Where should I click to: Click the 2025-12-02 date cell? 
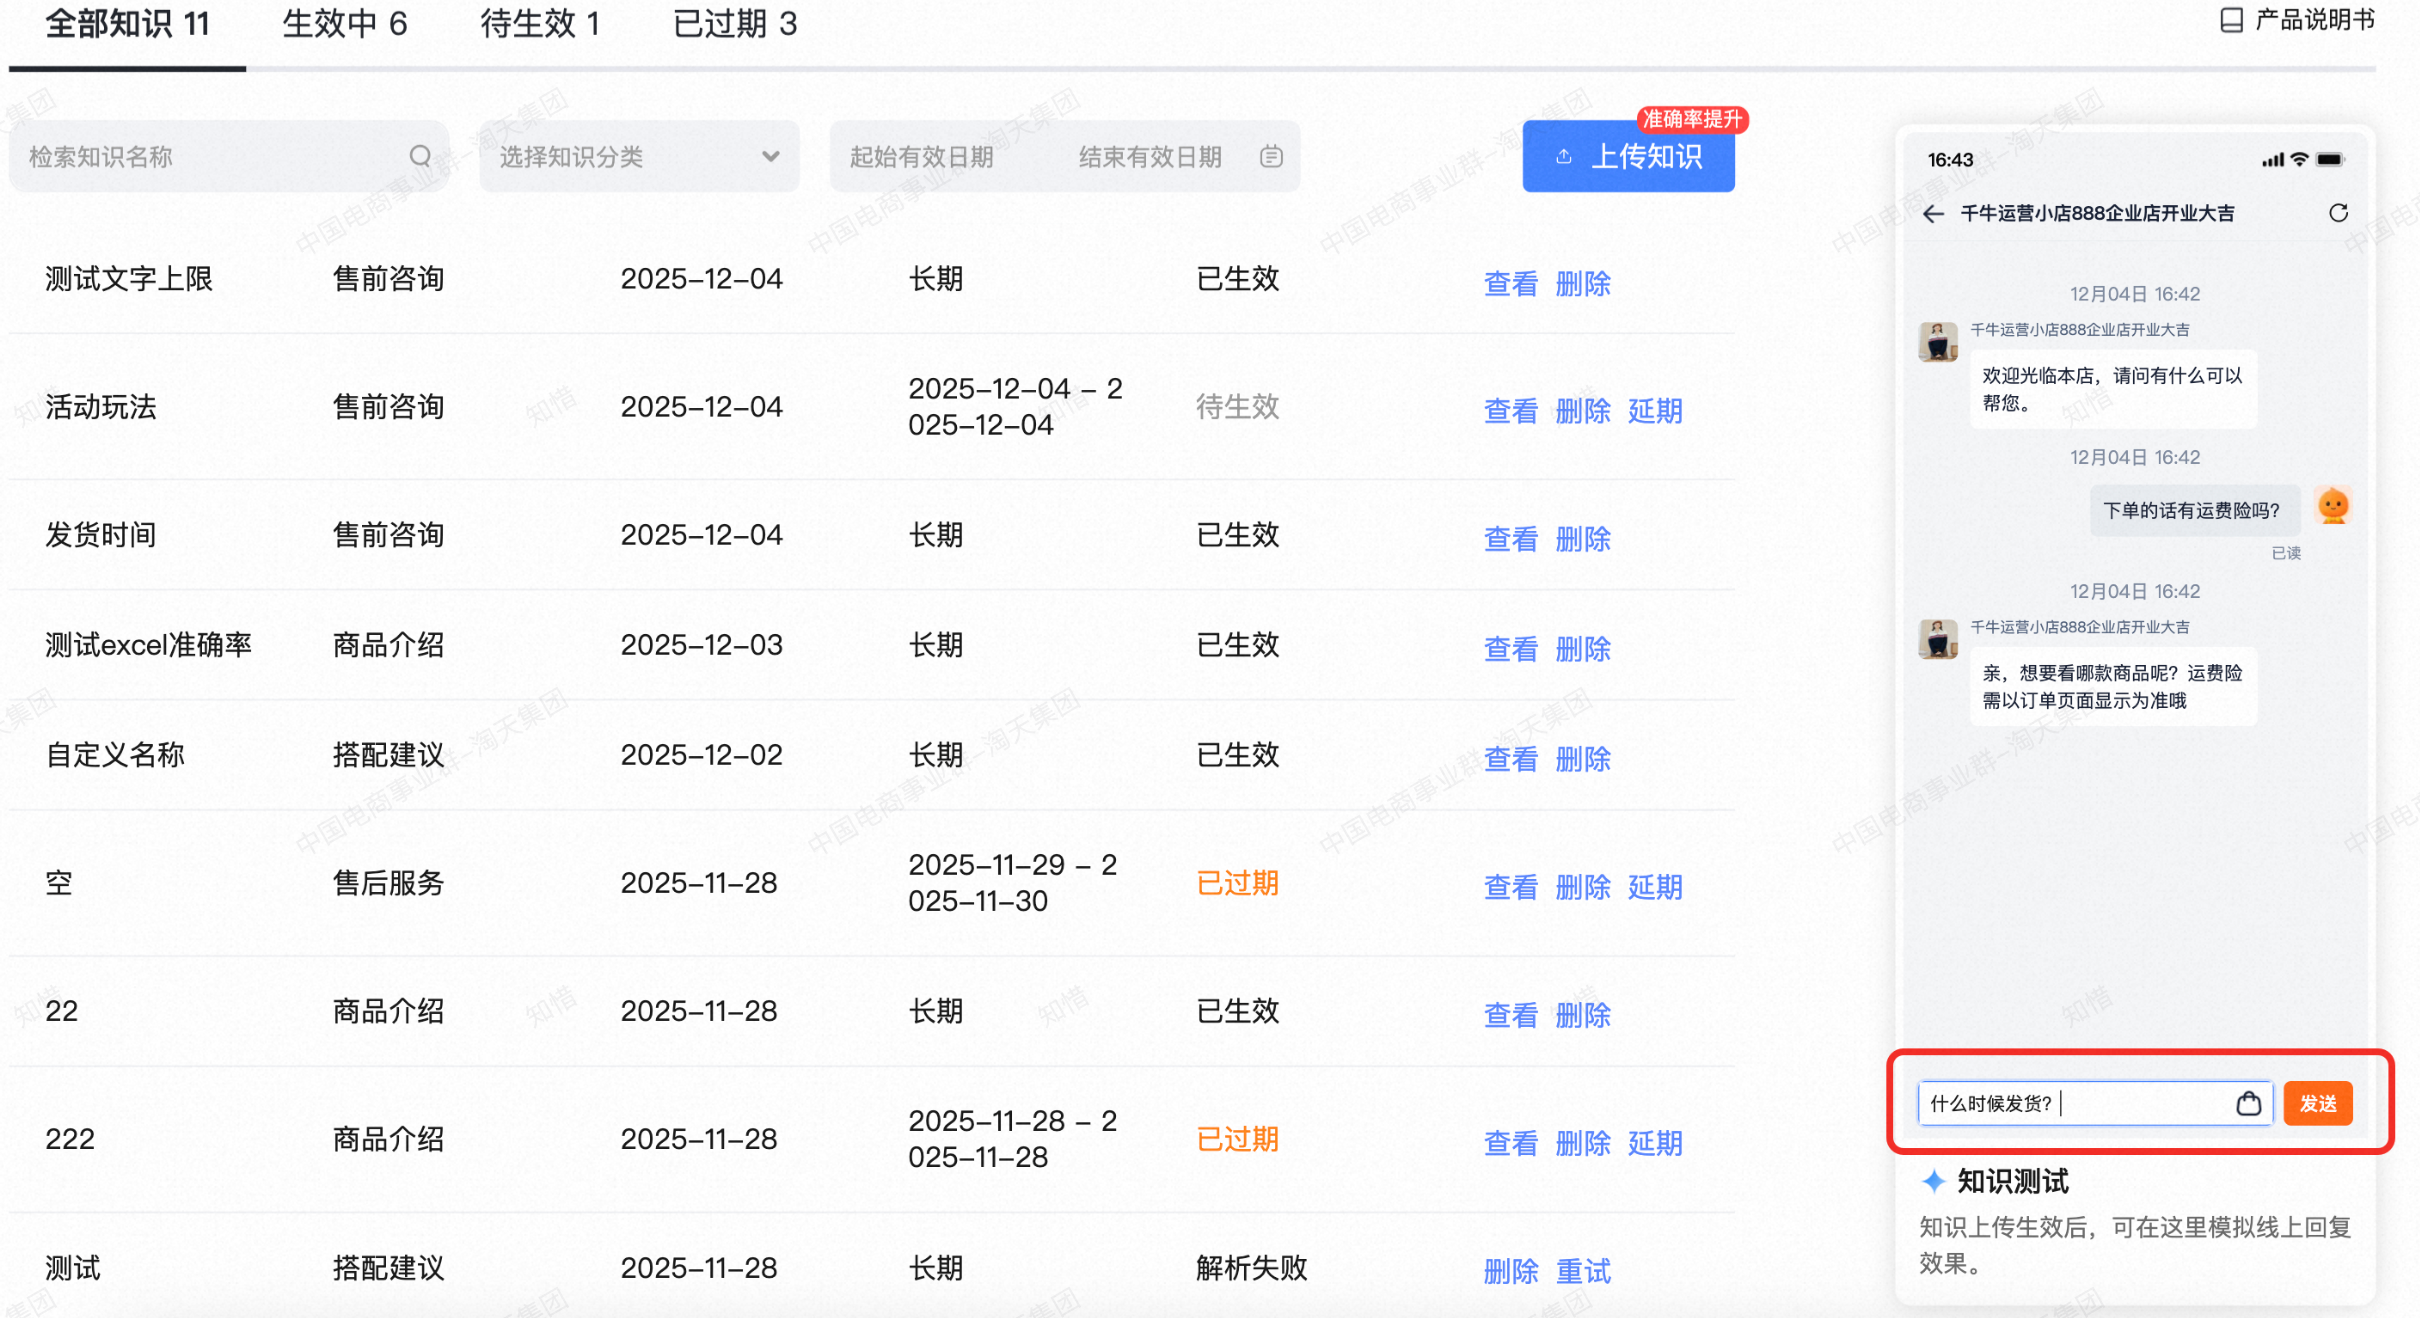tap(701, 754)
